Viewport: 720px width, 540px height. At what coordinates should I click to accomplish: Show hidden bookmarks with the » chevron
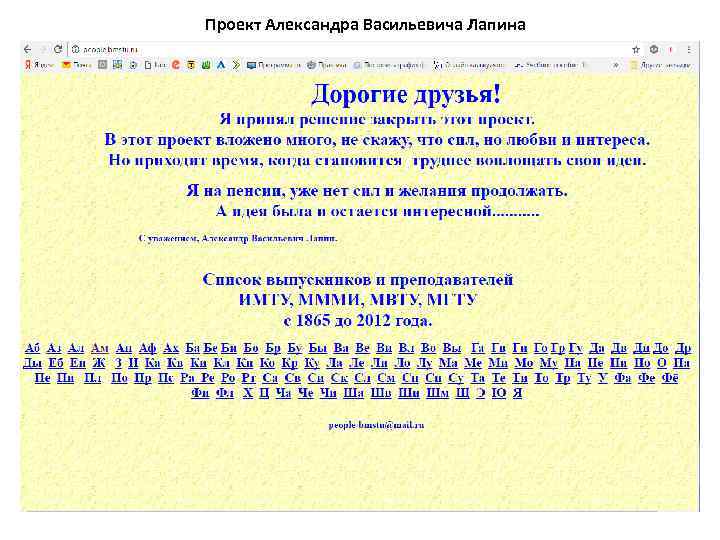click(616, 65)
